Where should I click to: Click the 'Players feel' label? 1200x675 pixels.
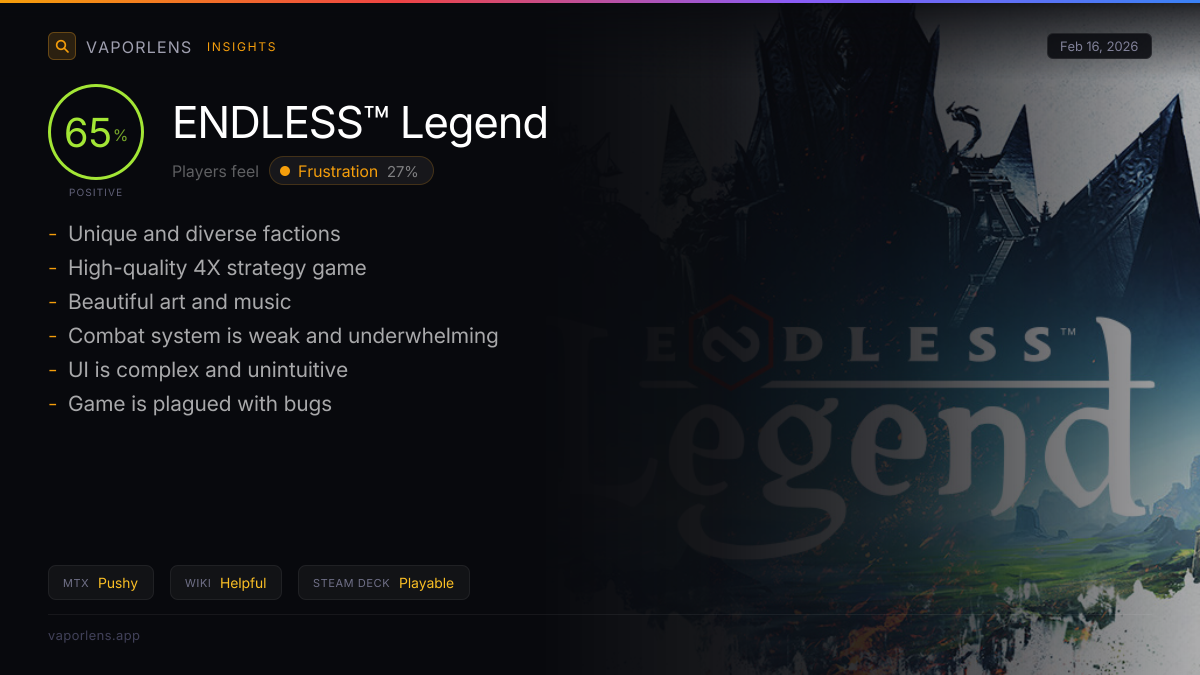[x=215, y=171]
